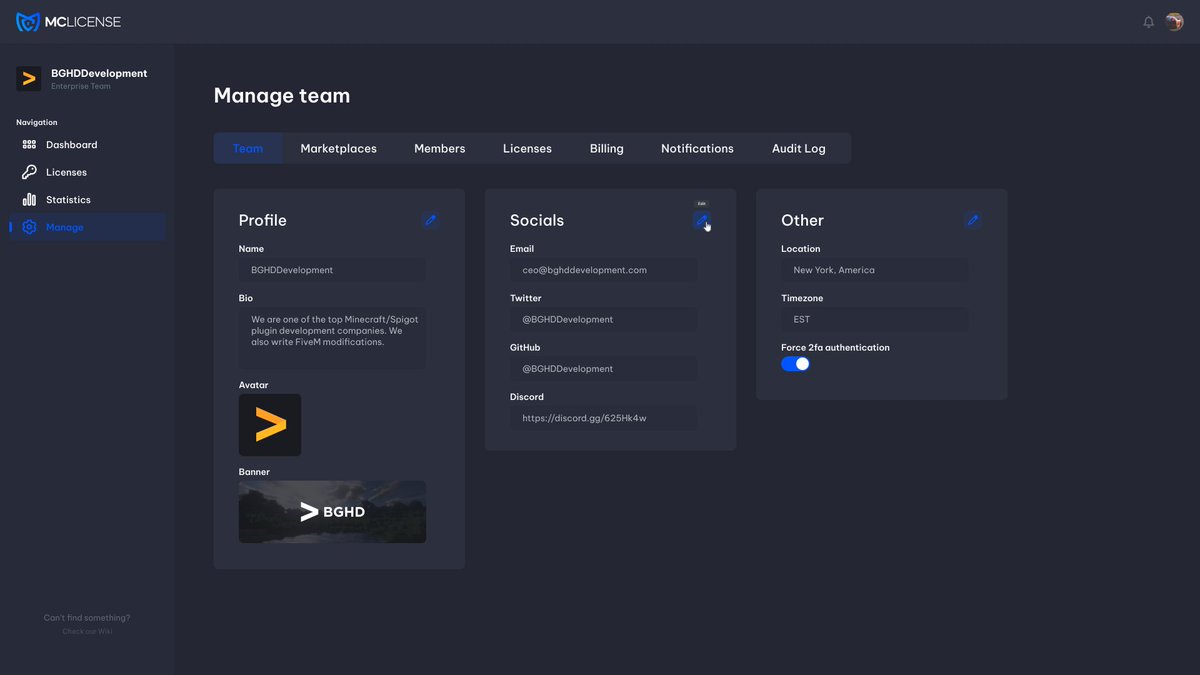Click the Twitter handle field
Screen dimensions: 1200x675
(x=604, y=319)
